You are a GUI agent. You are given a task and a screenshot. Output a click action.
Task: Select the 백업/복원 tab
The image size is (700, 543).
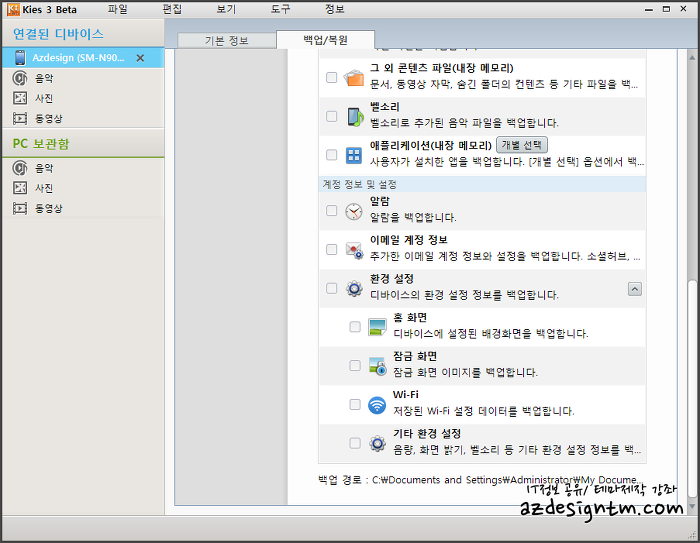pyautogui.click(x=325, y=40)
